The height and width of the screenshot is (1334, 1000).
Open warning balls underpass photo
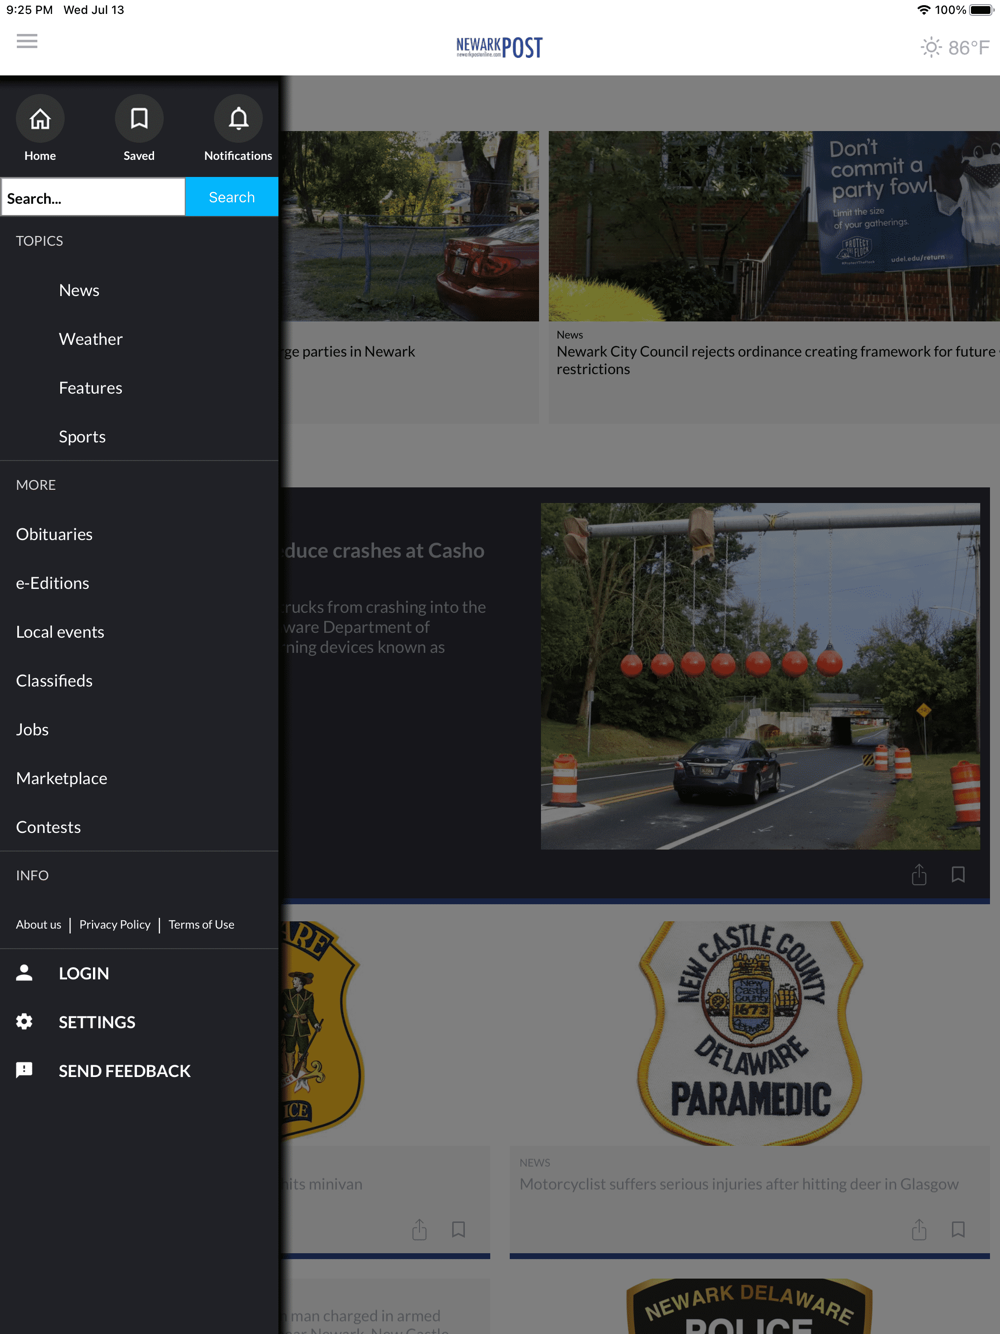click(760, 676)
